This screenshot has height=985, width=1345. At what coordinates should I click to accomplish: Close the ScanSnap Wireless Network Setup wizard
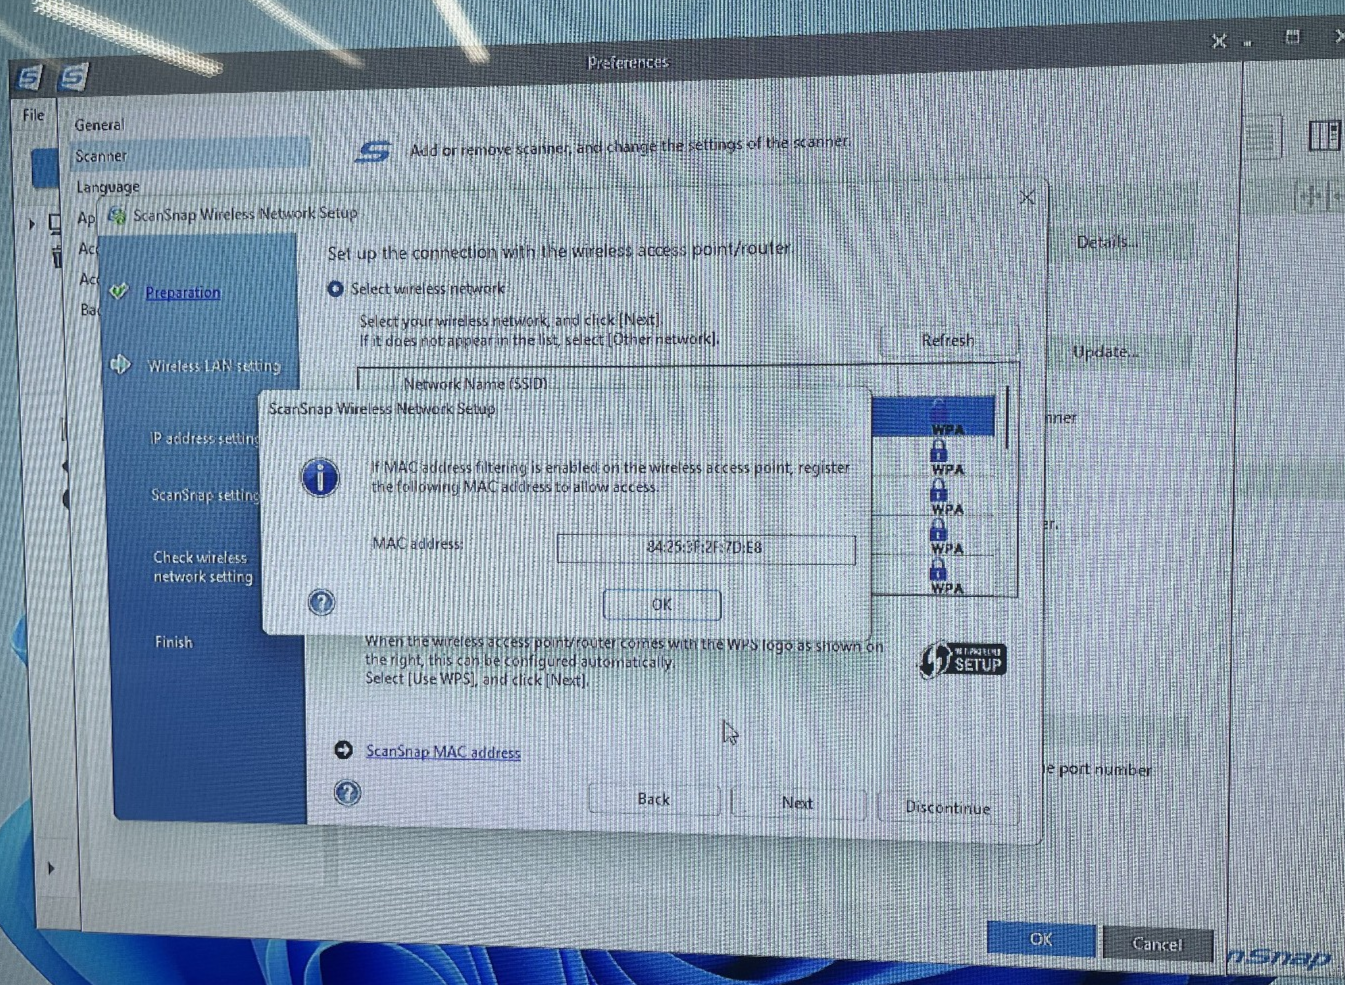[x=1027, y=197]
